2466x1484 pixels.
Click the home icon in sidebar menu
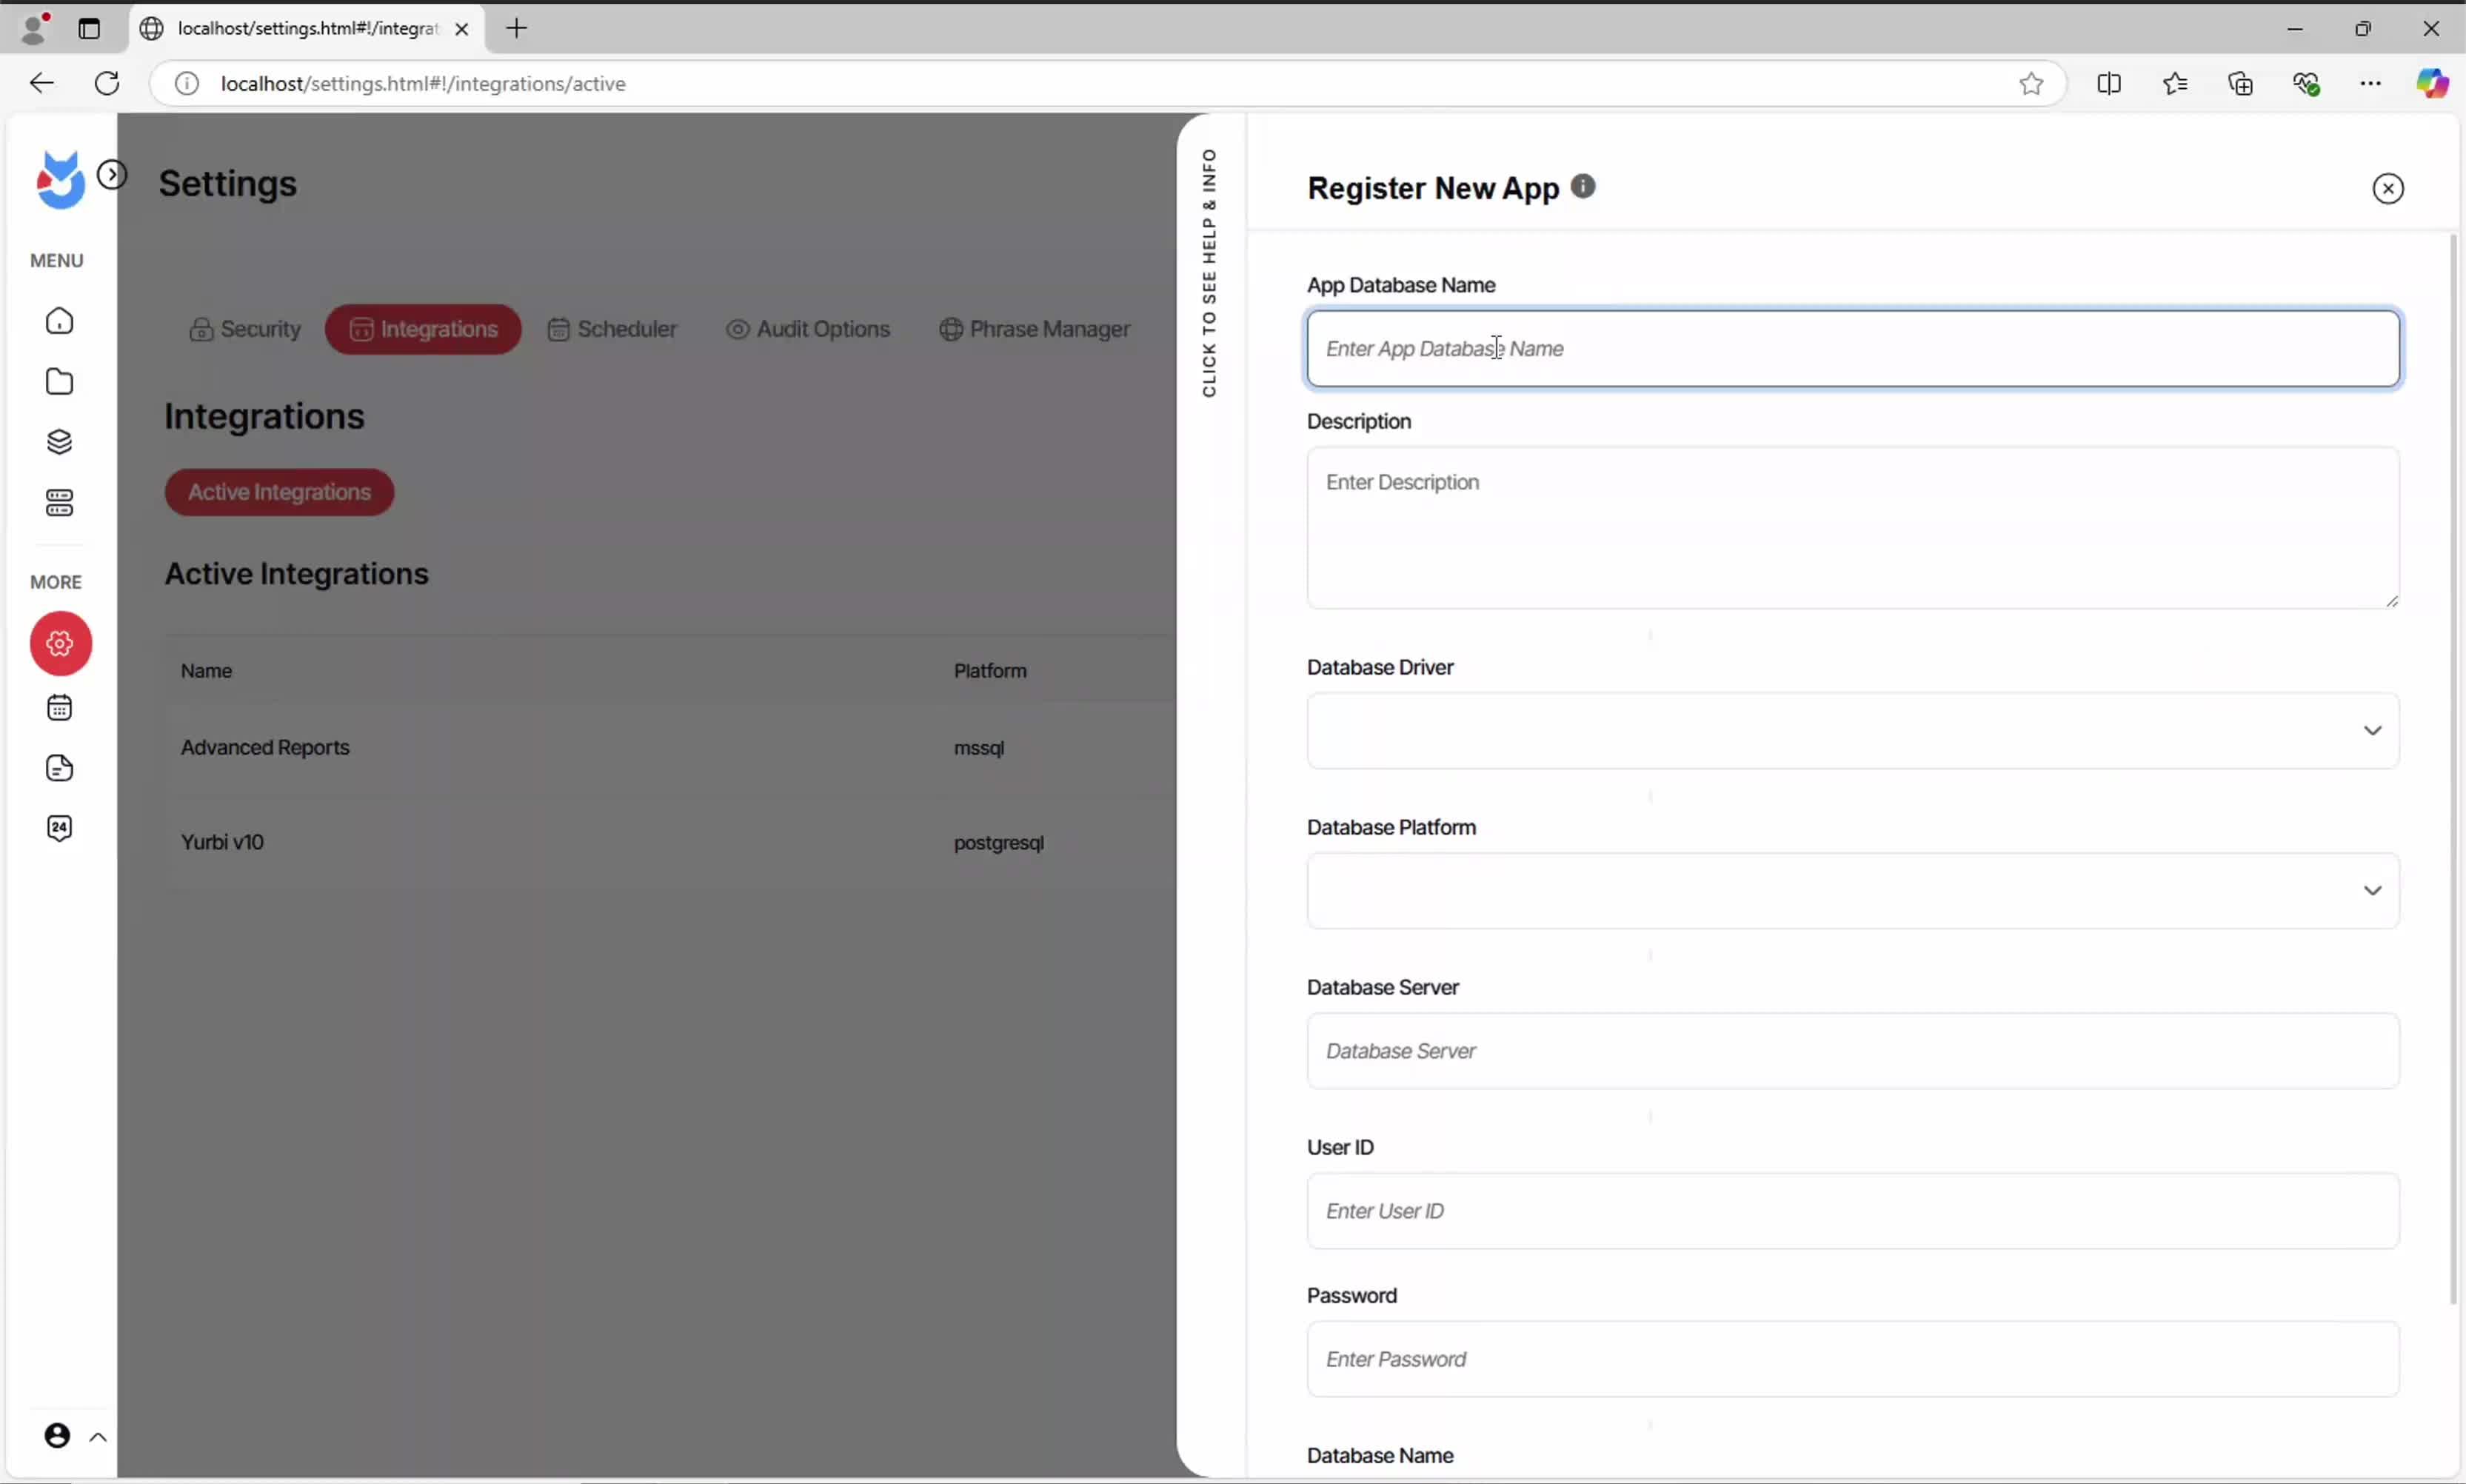point(60,321)
